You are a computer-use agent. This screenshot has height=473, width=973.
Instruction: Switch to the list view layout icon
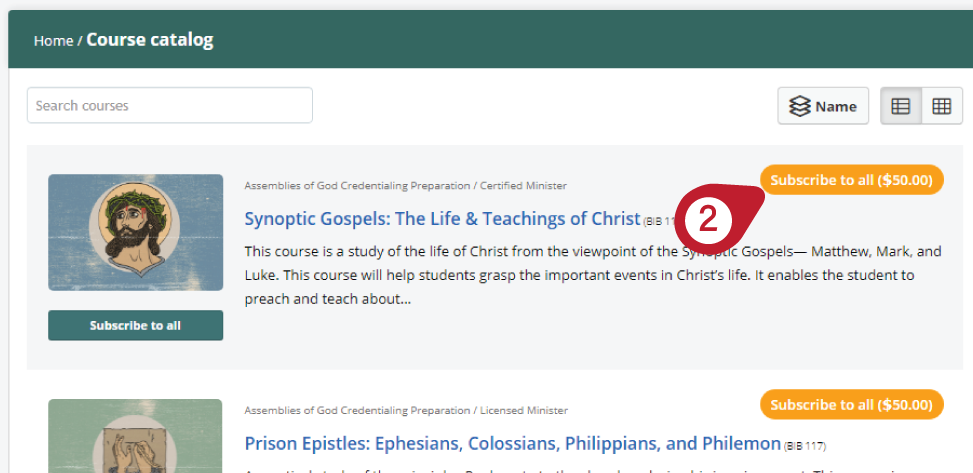900,106
